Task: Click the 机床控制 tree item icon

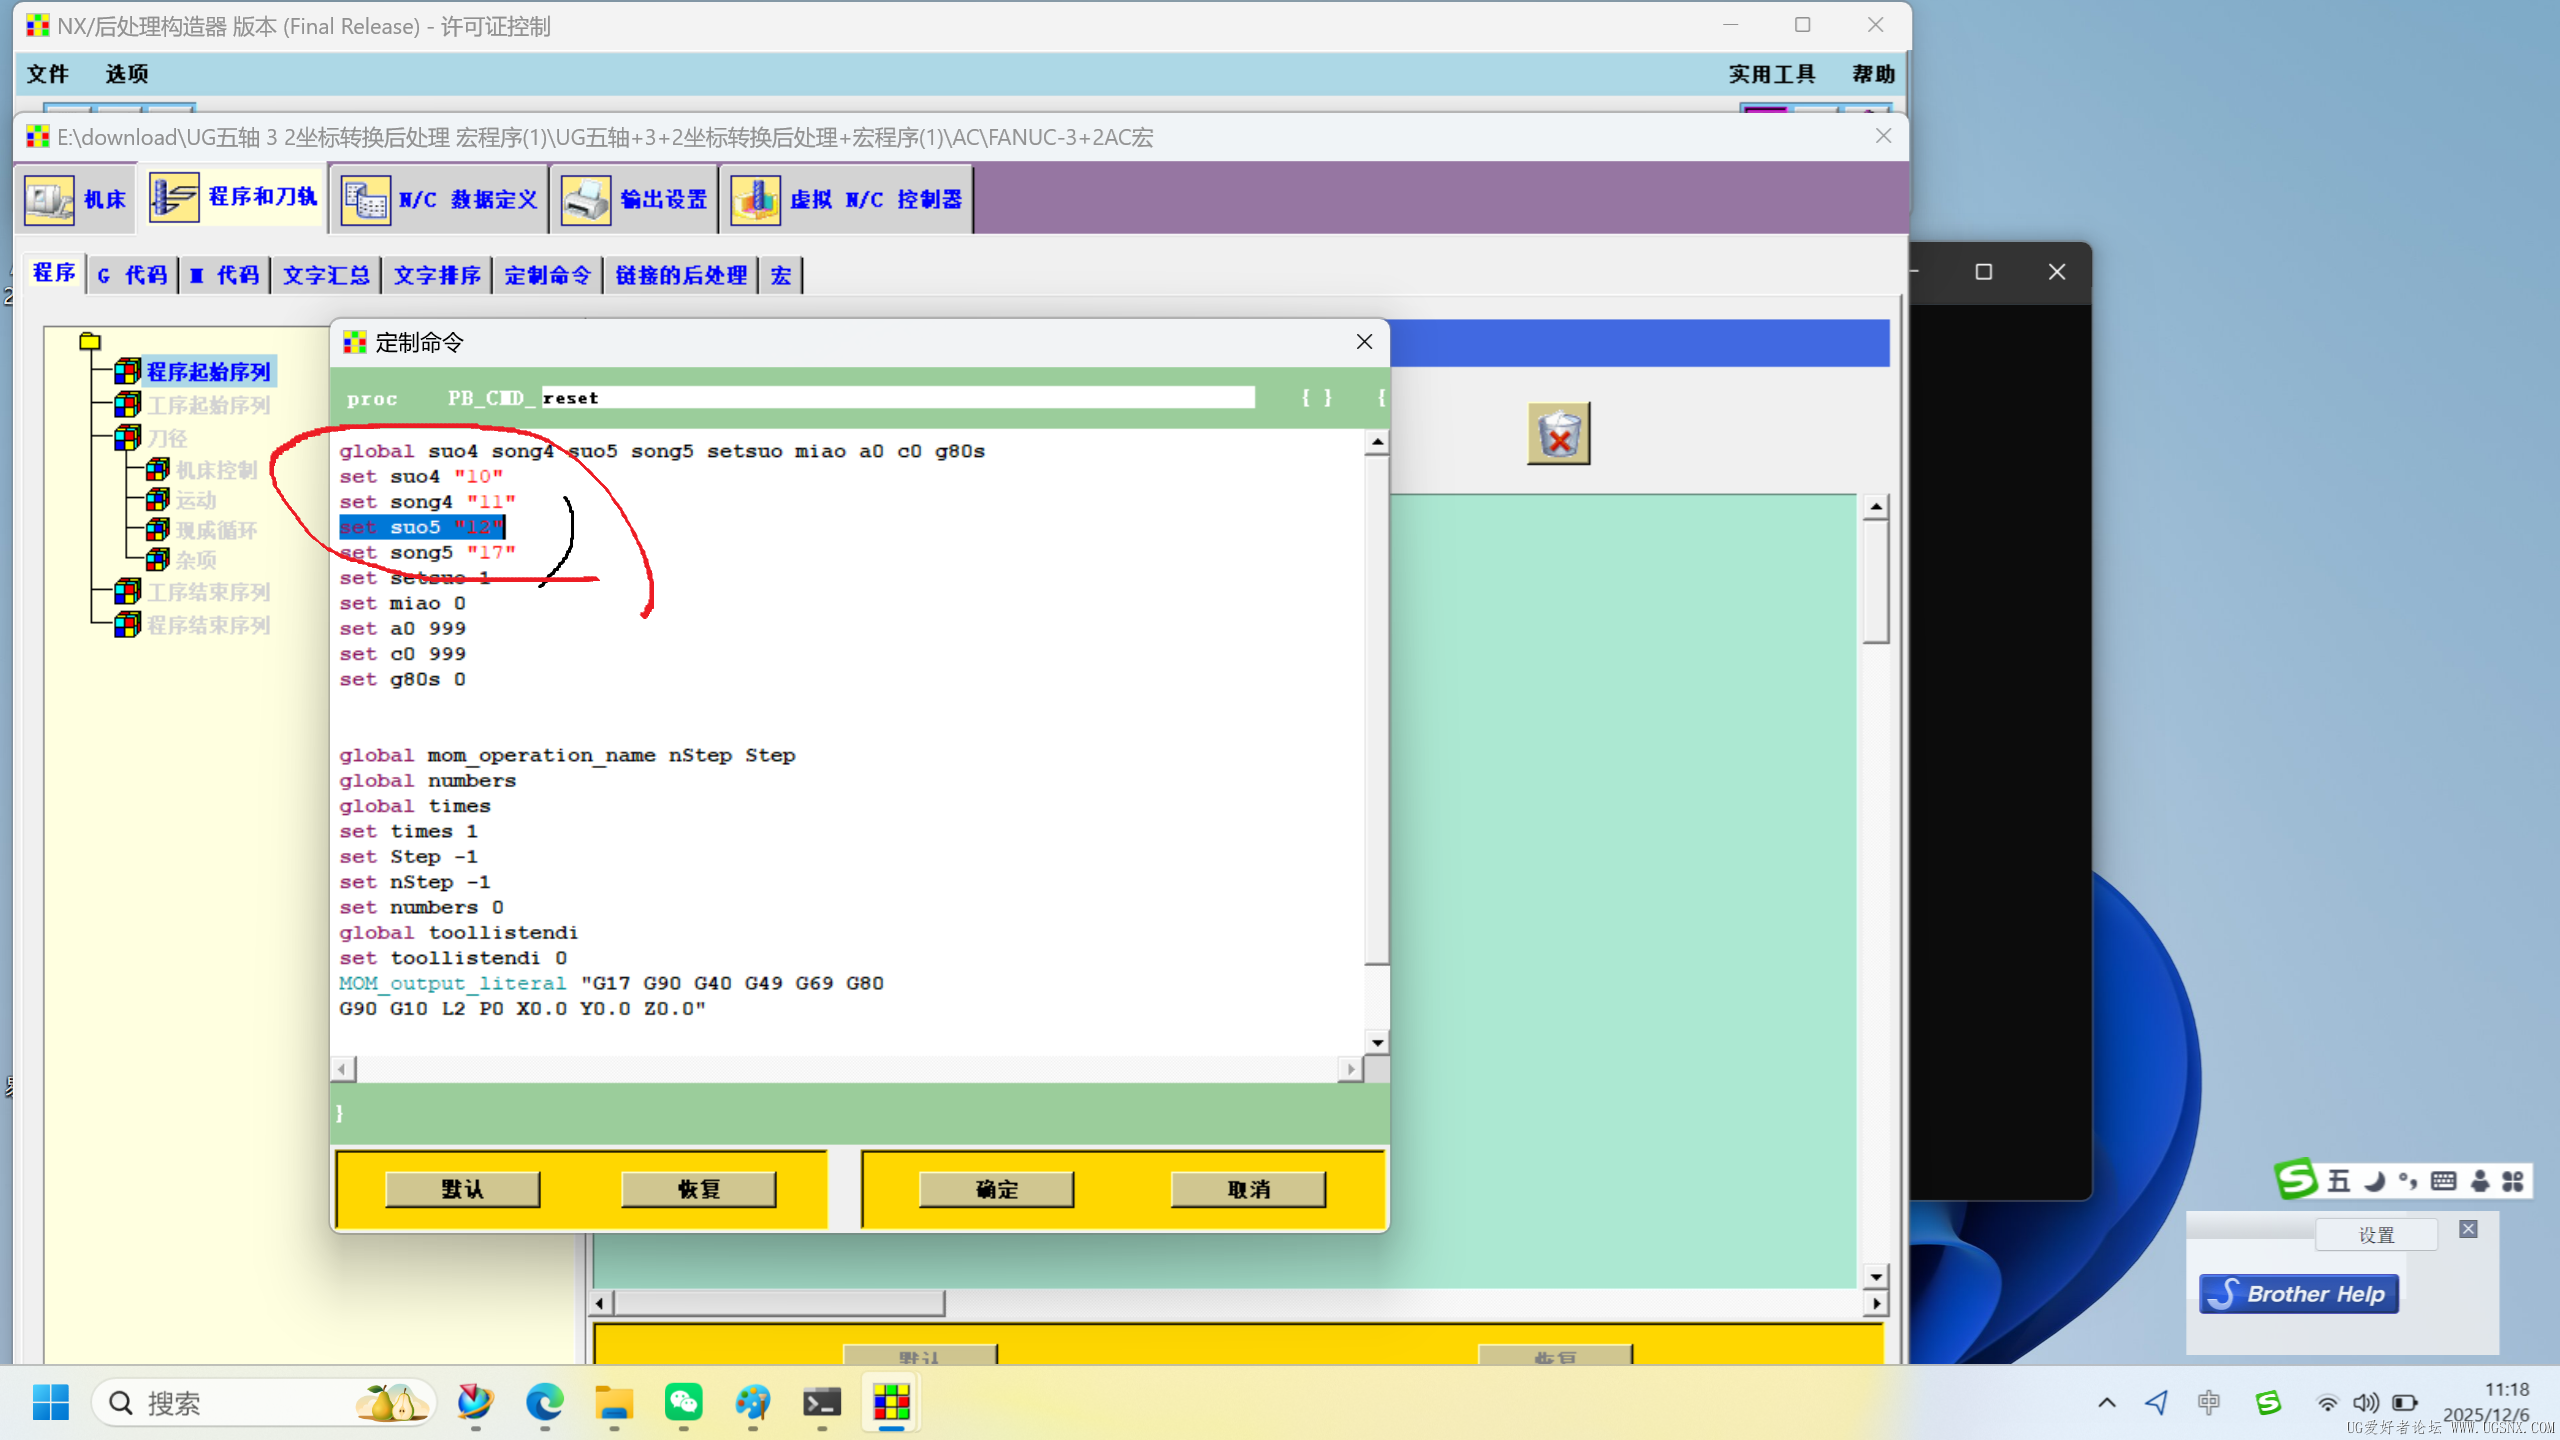Action: click(x=158, y=469)
